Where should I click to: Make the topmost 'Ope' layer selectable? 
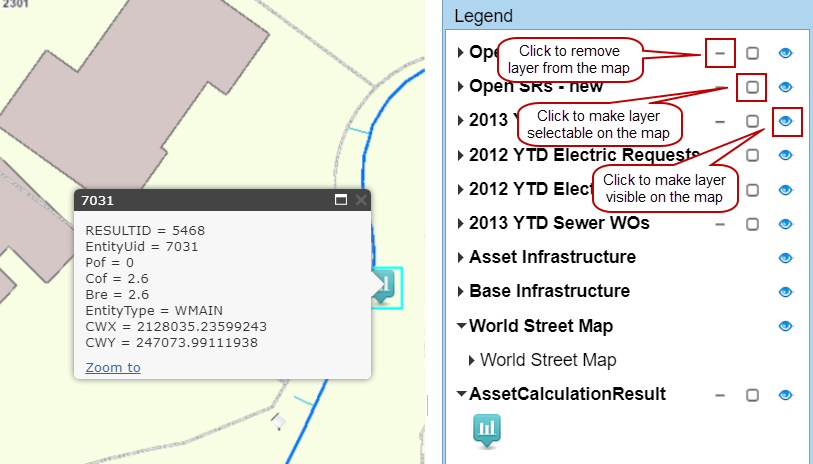coord(752,53)
